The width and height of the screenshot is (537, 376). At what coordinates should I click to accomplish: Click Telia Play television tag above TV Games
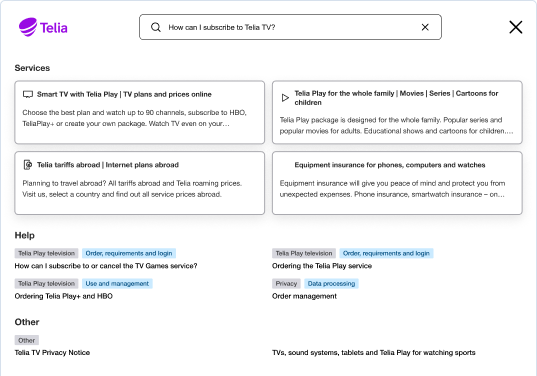pos(47,253)
